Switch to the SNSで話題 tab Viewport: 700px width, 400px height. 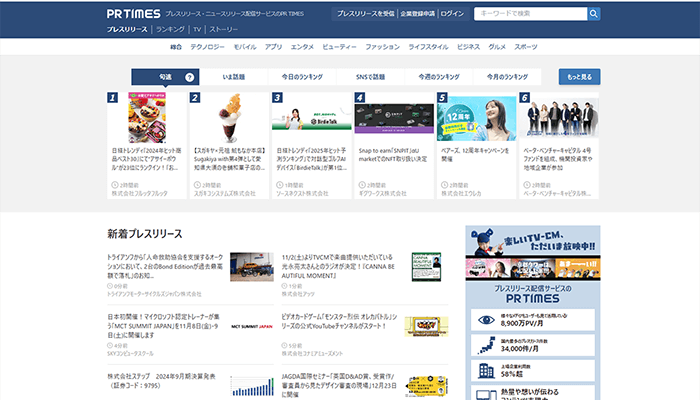point(371,77)
